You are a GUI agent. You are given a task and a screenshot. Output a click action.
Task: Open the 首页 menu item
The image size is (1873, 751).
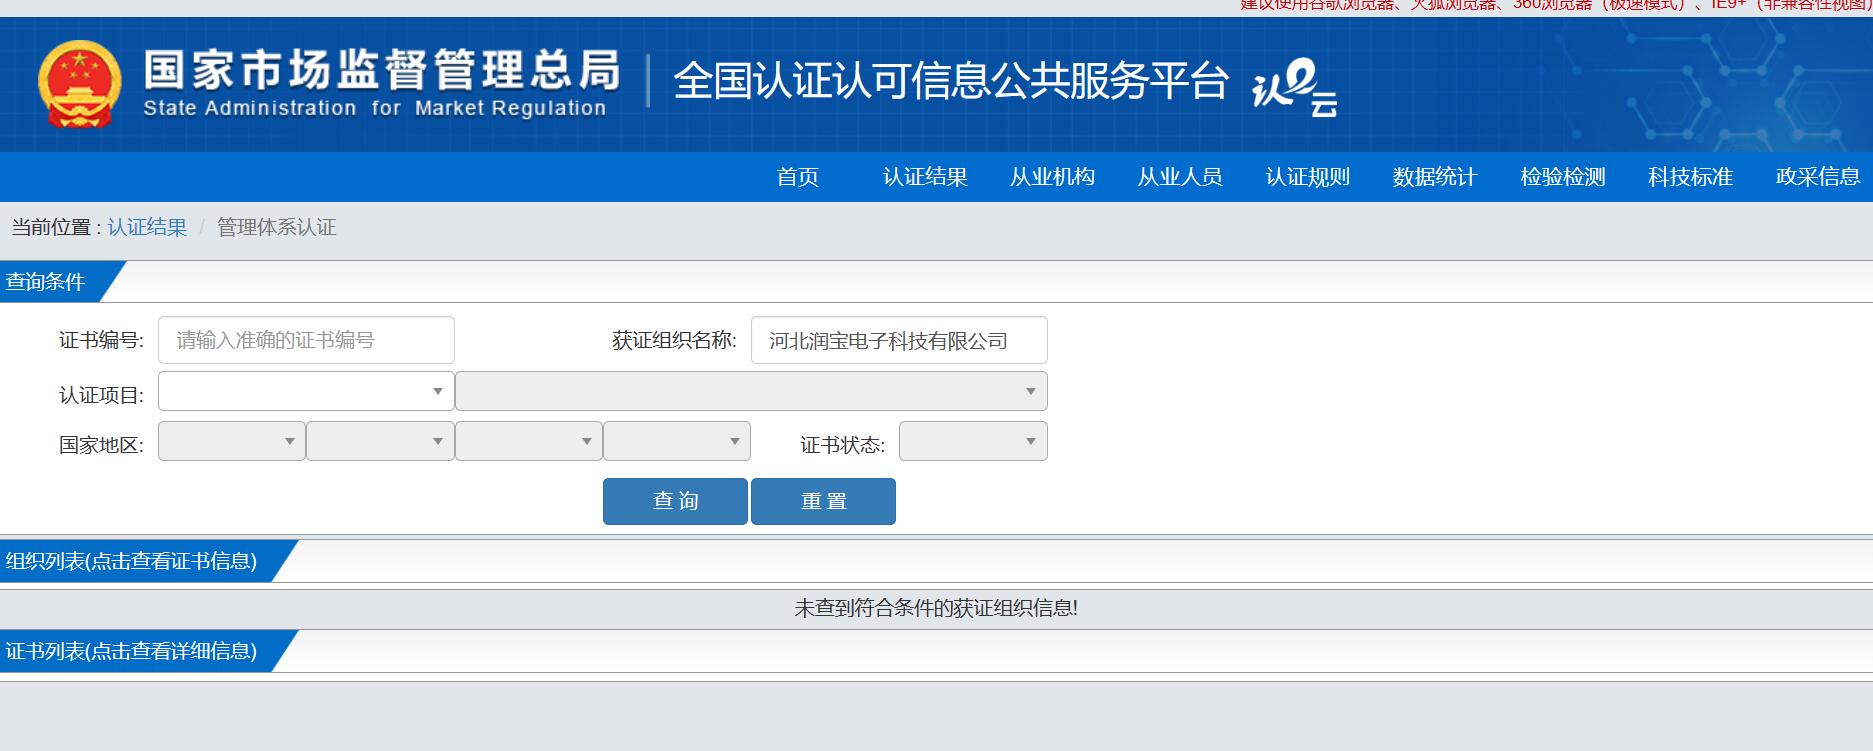[798, 177]
